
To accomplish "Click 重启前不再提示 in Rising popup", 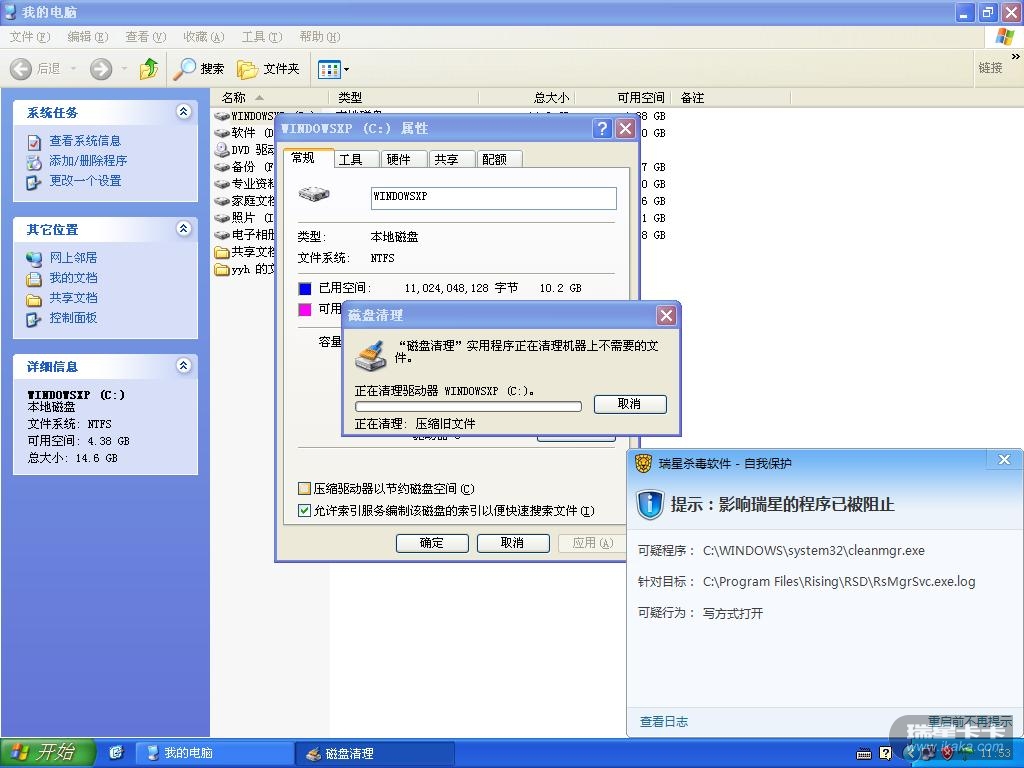I will click(x=969, y=721).
